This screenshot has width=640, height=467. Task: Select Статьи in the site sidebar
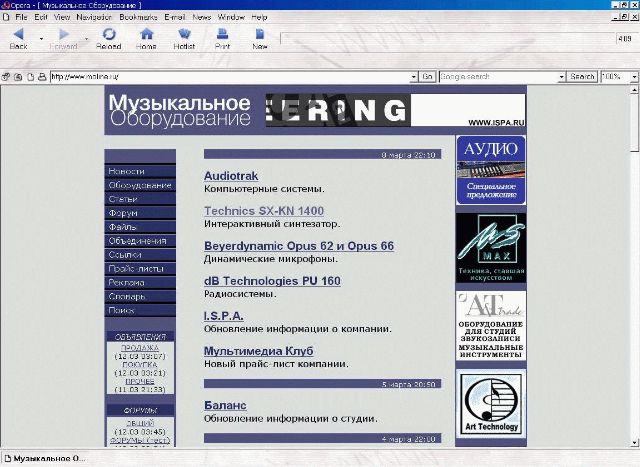point(140,199)
